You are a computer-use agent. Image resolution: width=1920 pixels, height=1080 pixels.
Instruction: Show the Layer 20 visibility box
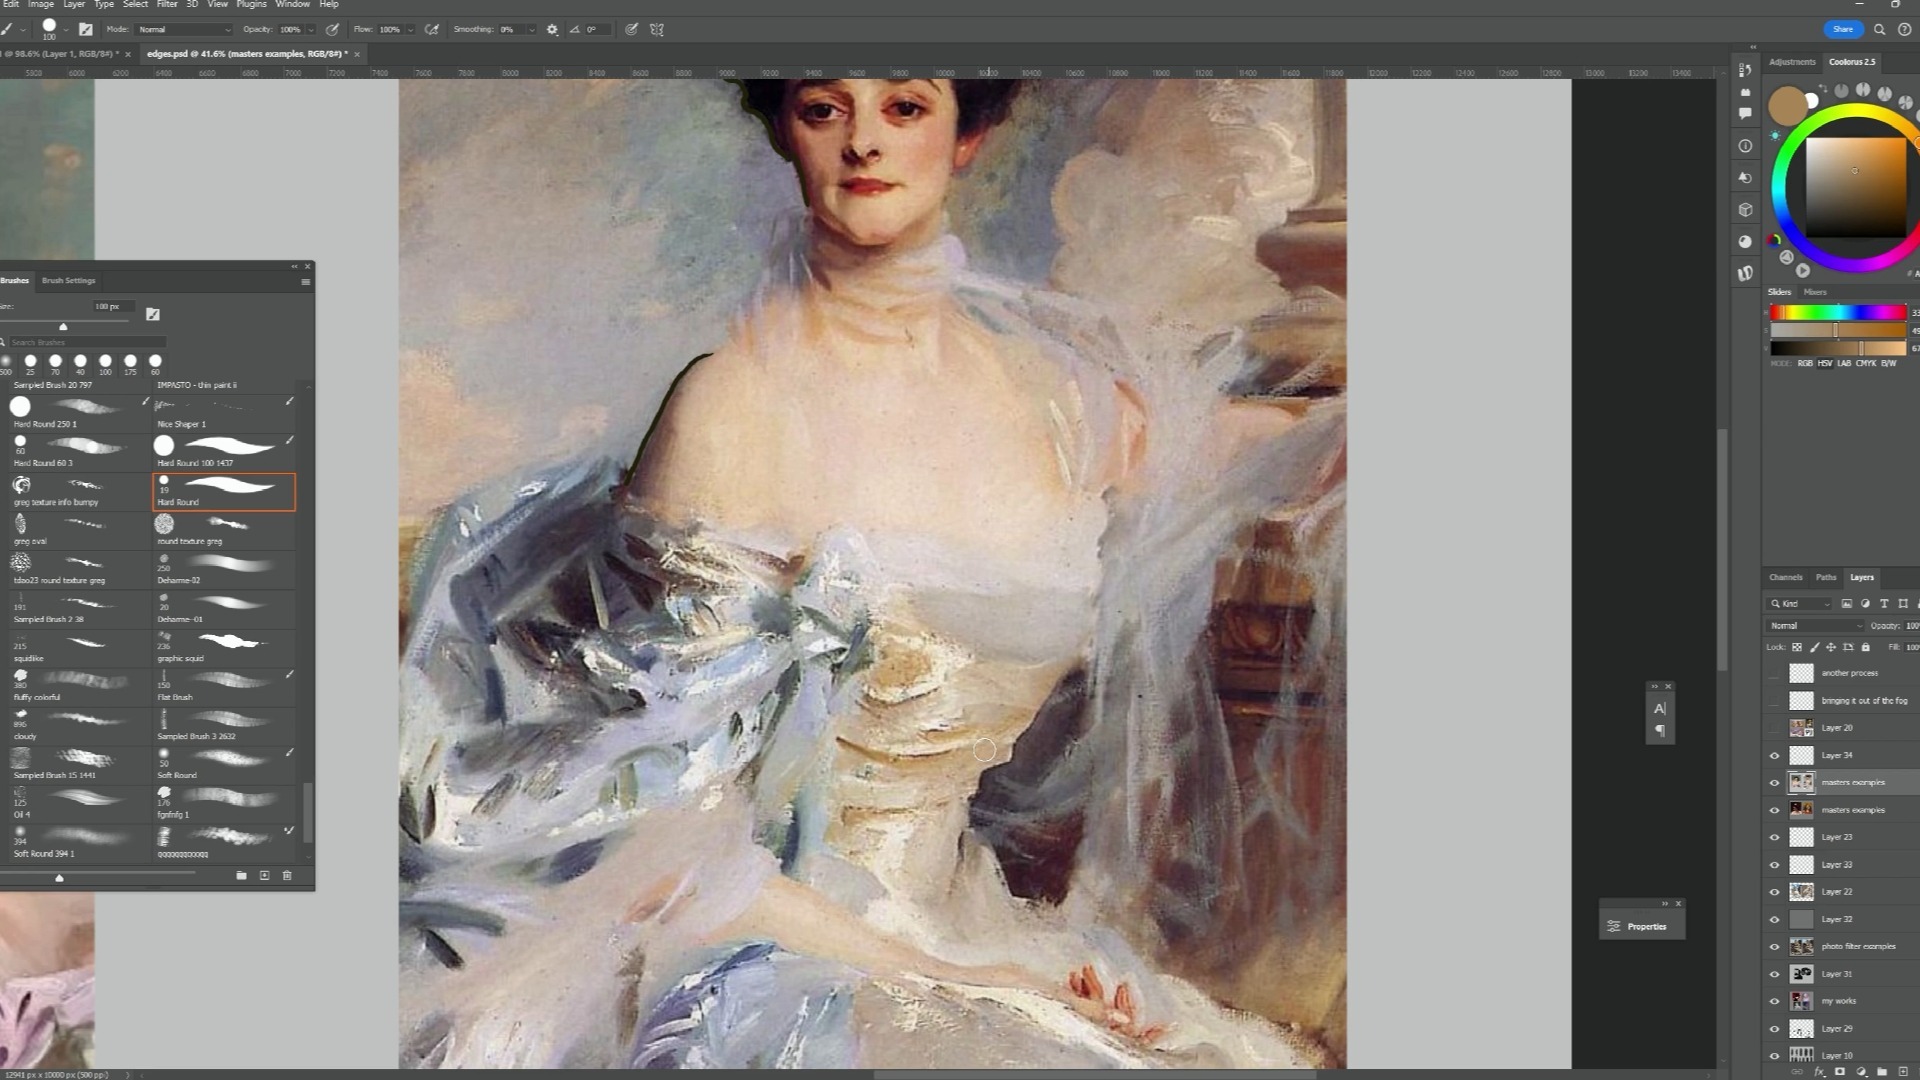[x=1775, y=728]
